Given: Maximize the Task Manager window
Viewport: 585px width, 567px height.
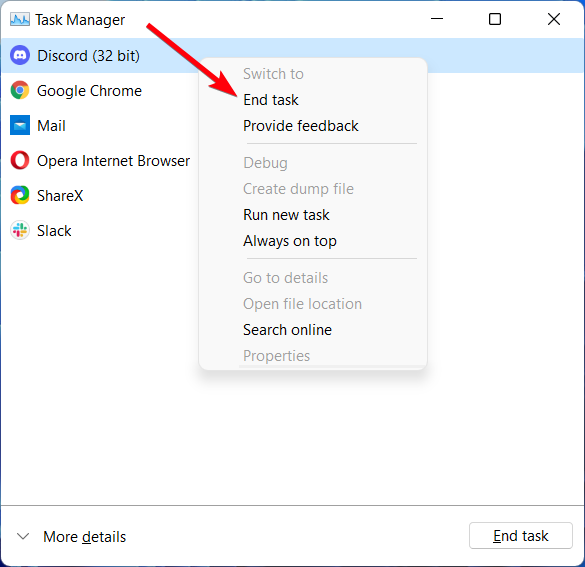Looking at the screenshot, I should click(x=495, y=19).
